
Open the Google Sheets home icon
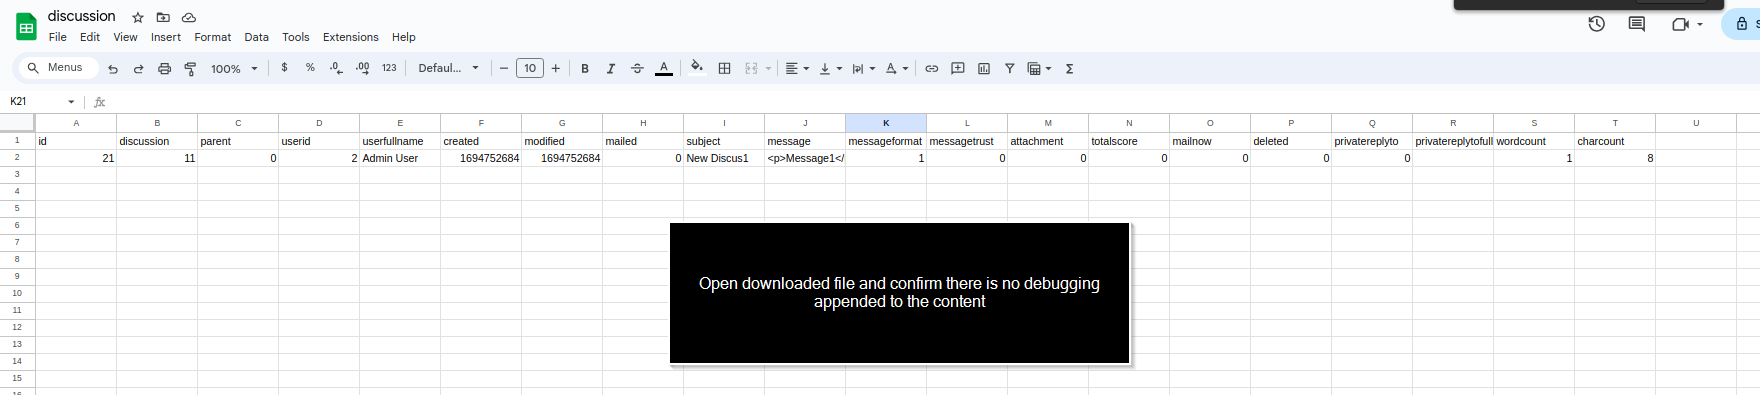coord(26,27)
